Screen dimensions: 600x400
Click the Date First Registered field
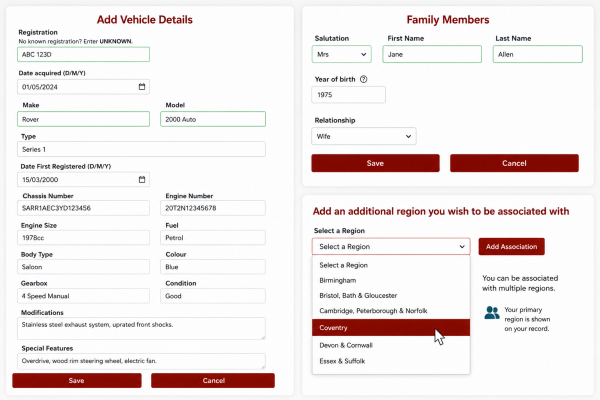point(83,180)
